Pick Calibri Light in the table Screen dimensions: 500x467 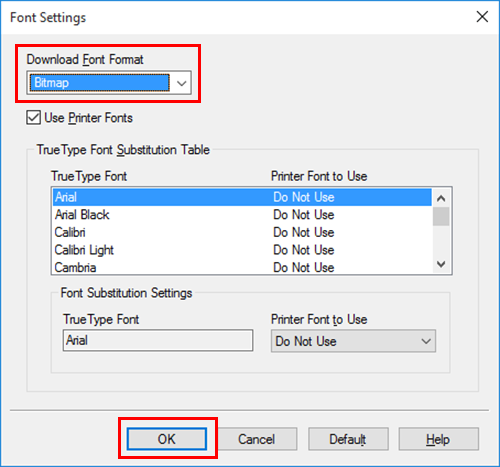pos(242,250)
